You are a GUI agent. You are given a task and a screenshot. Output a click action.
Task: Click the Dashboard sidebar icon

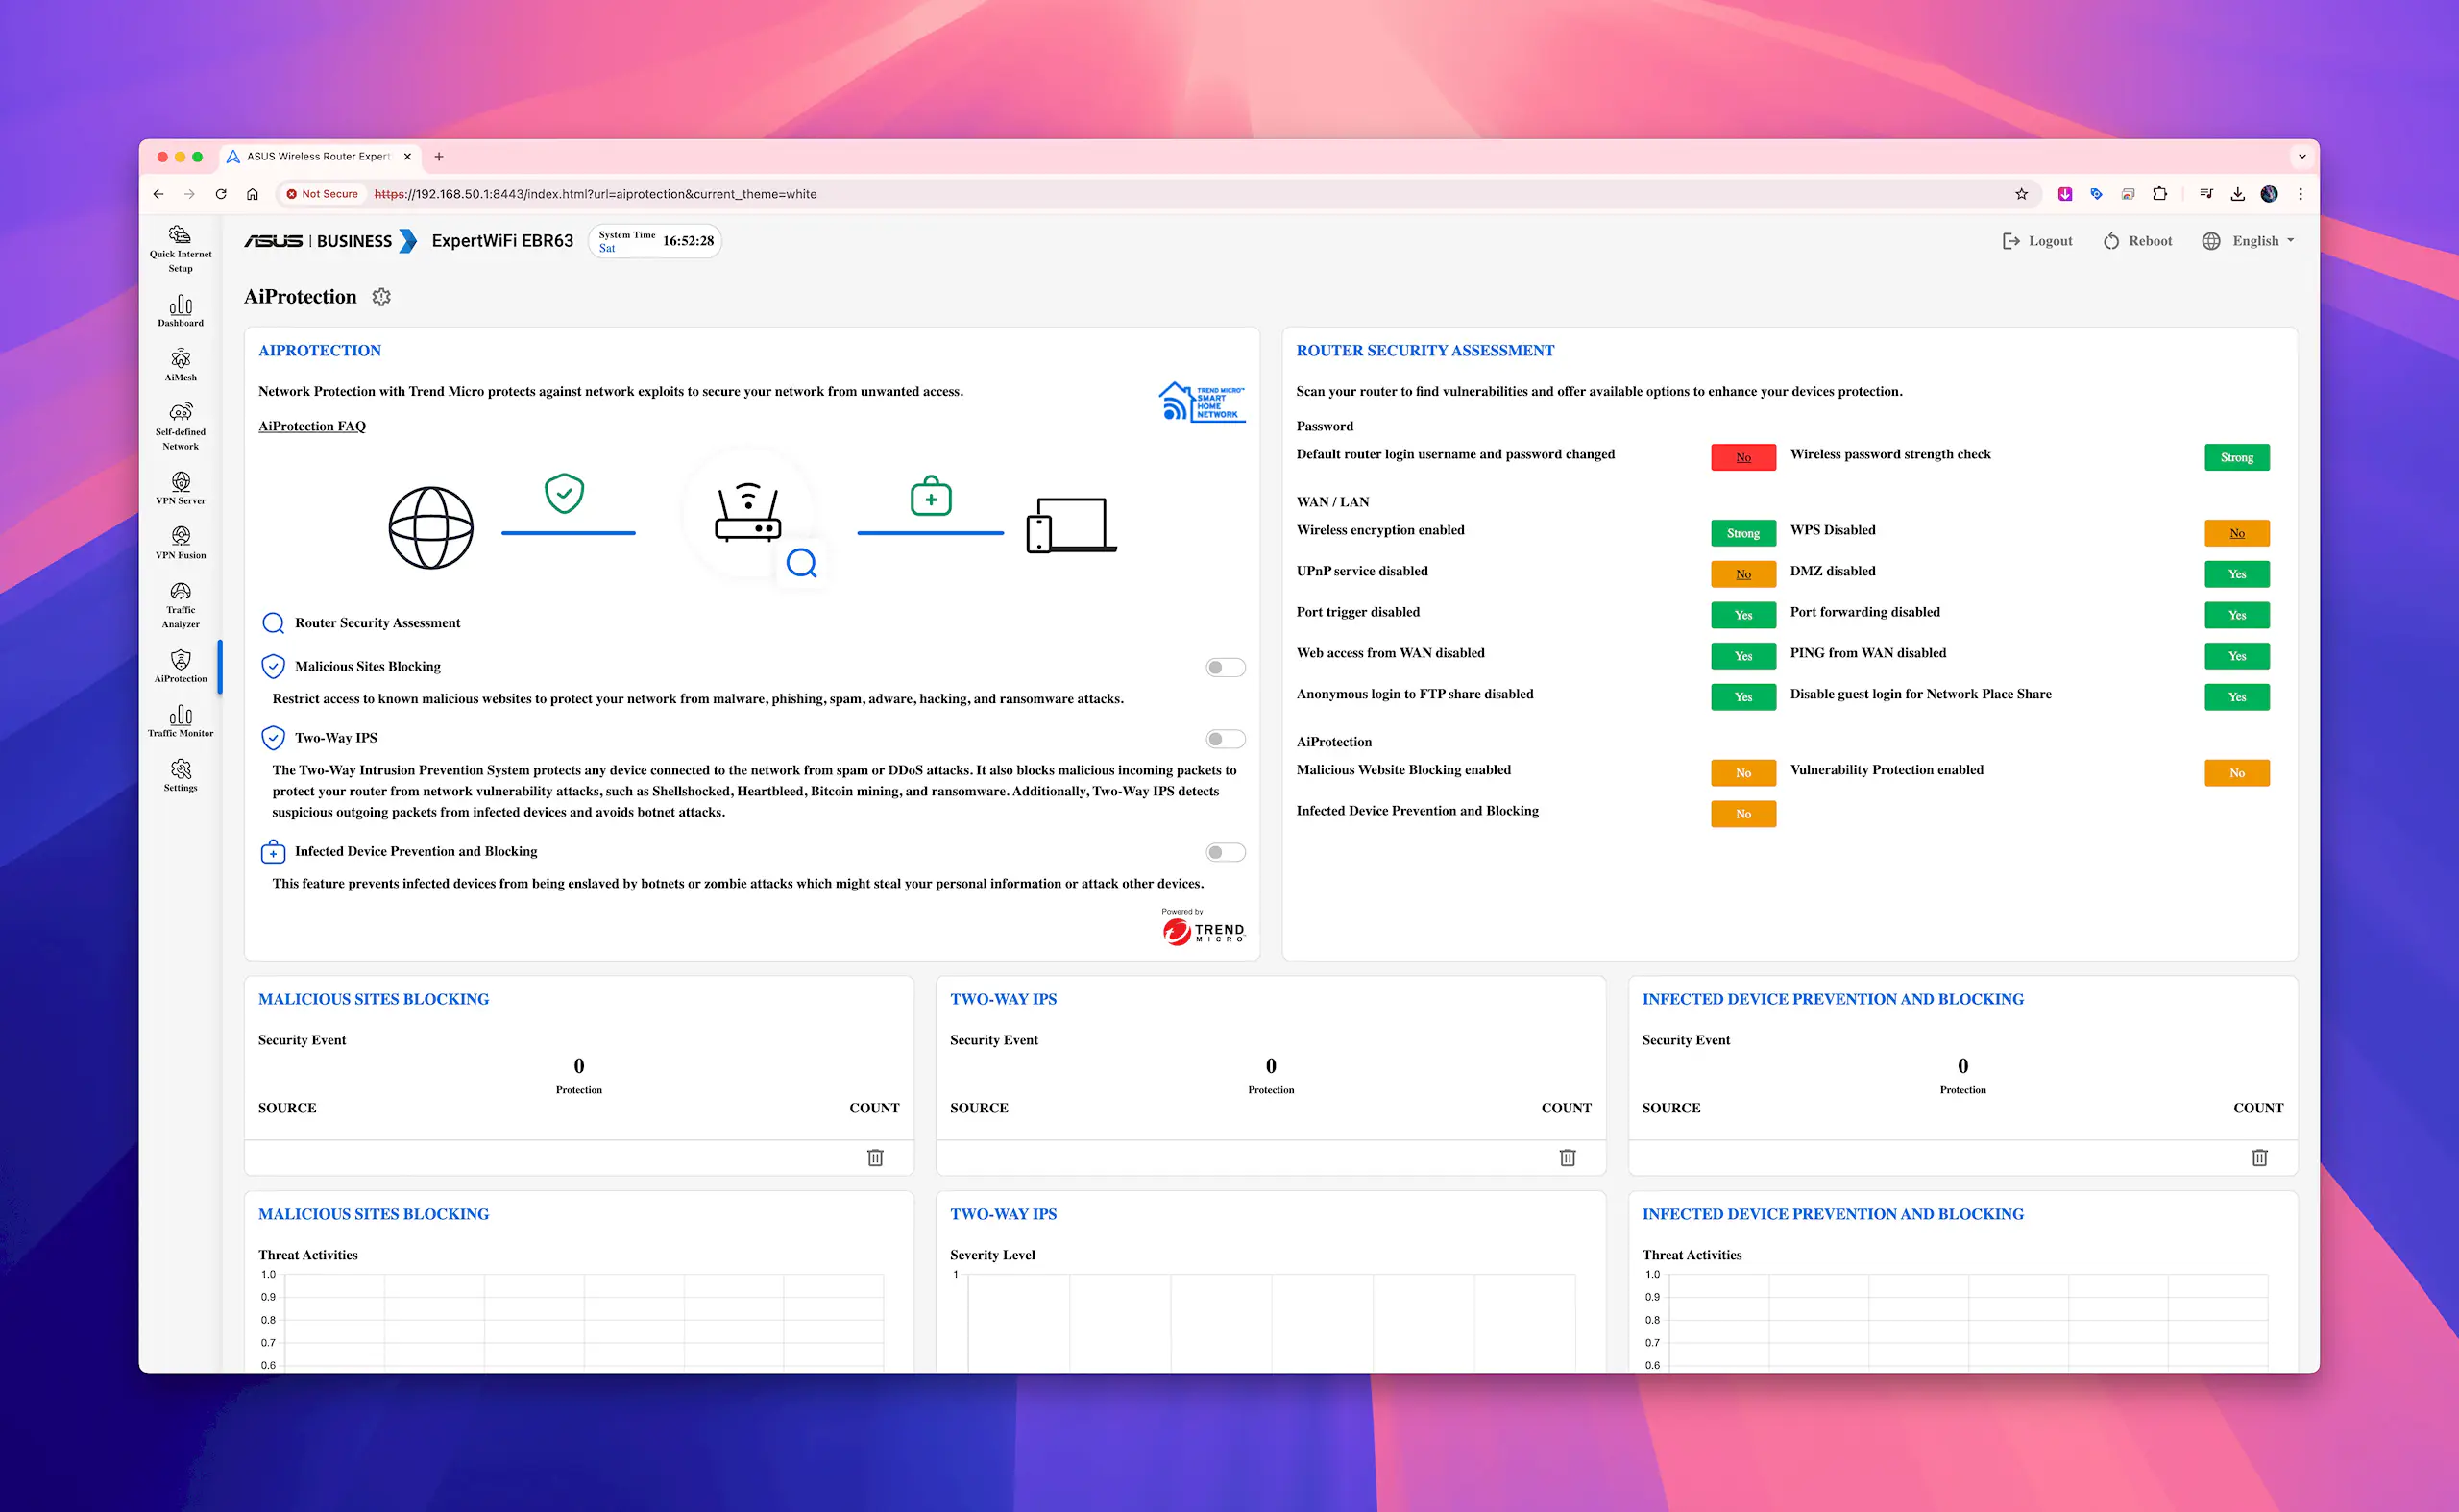178,311
